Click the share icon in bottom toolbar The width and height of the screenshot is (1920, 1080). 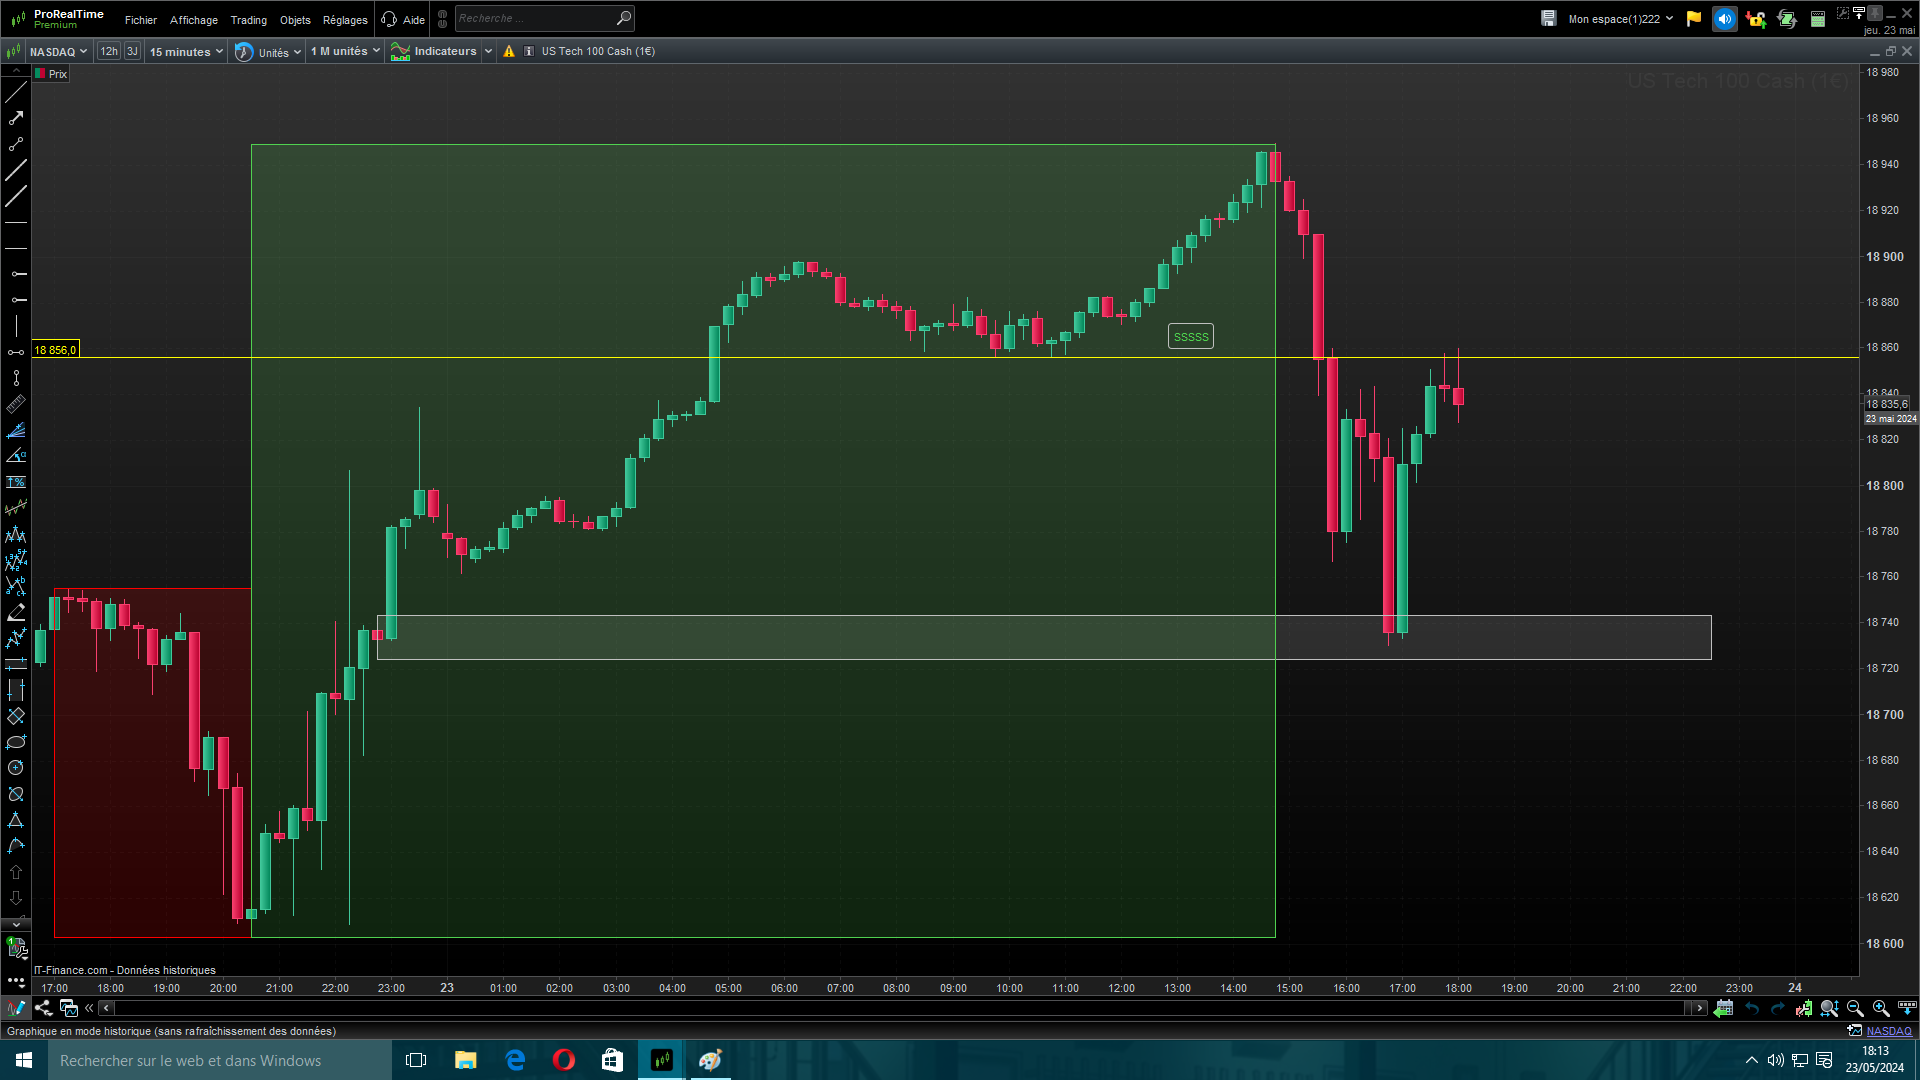point(43,1008)
